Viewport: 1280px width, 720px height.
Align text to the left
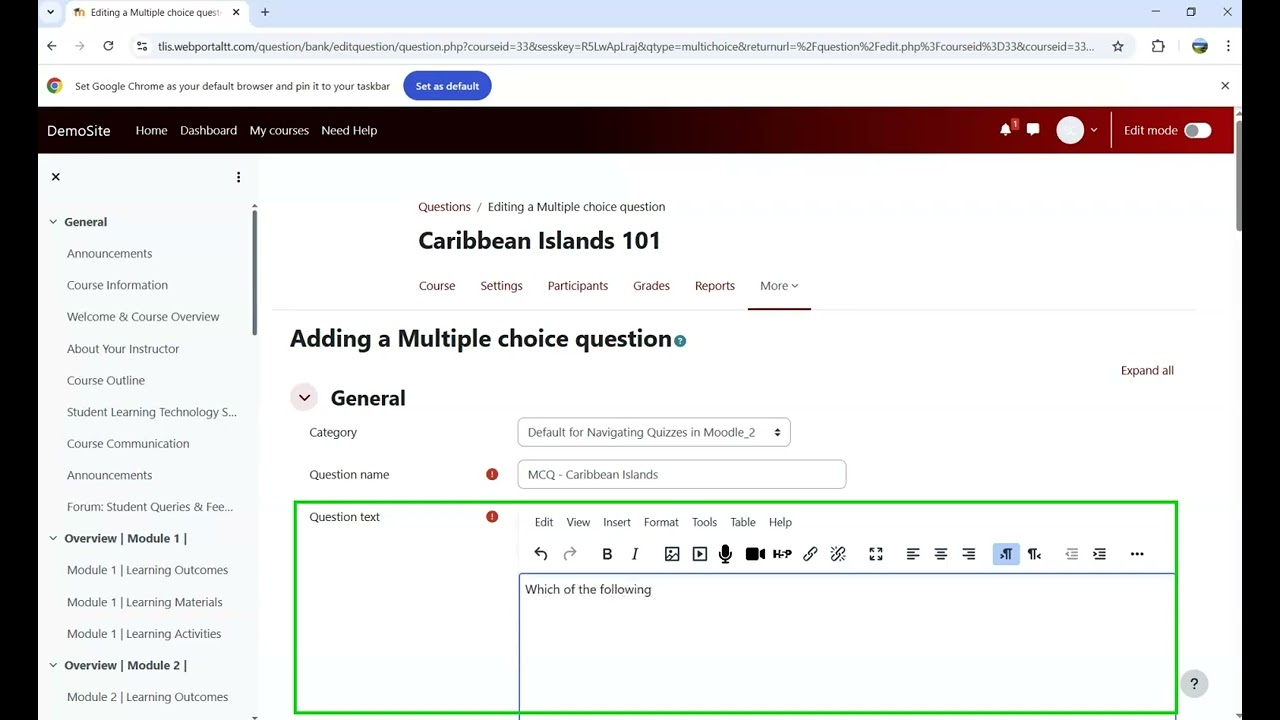click(x=913, y=554)
